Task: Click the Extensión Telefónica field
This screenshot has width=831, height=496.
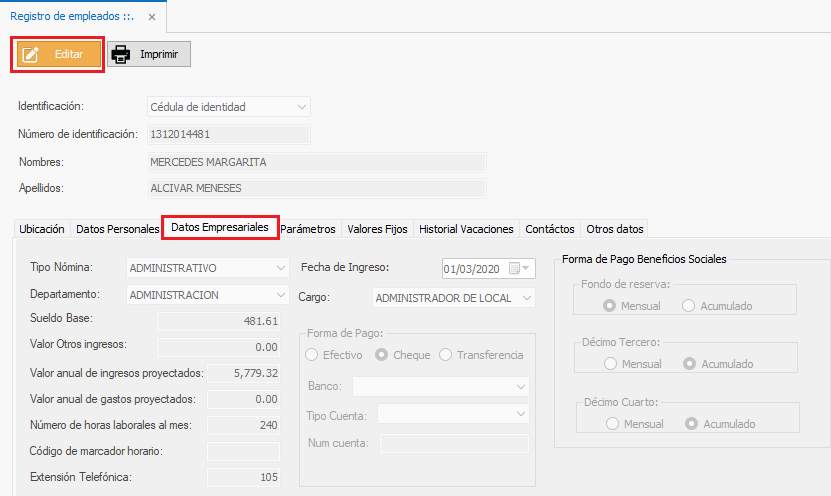Action: (244, 477)
